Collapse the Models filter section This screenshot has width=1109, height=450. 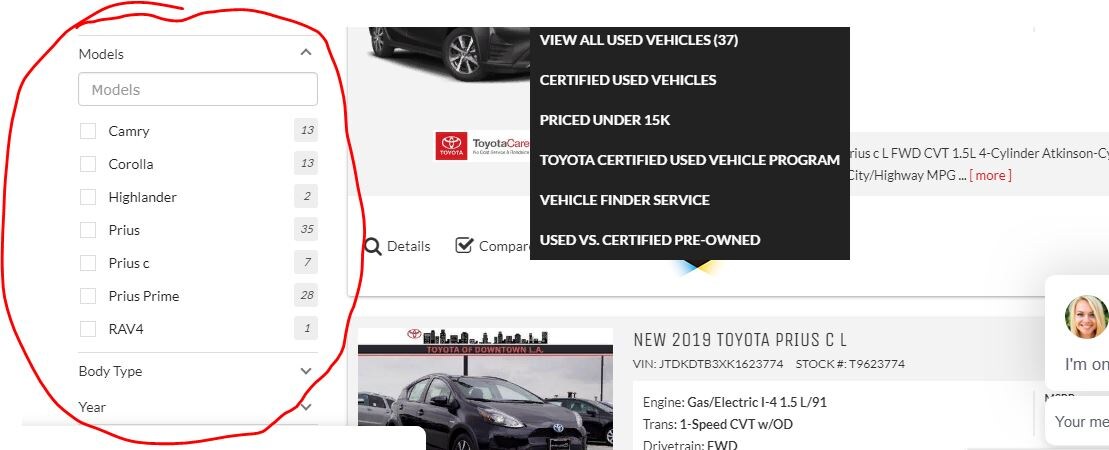point(306,52)
